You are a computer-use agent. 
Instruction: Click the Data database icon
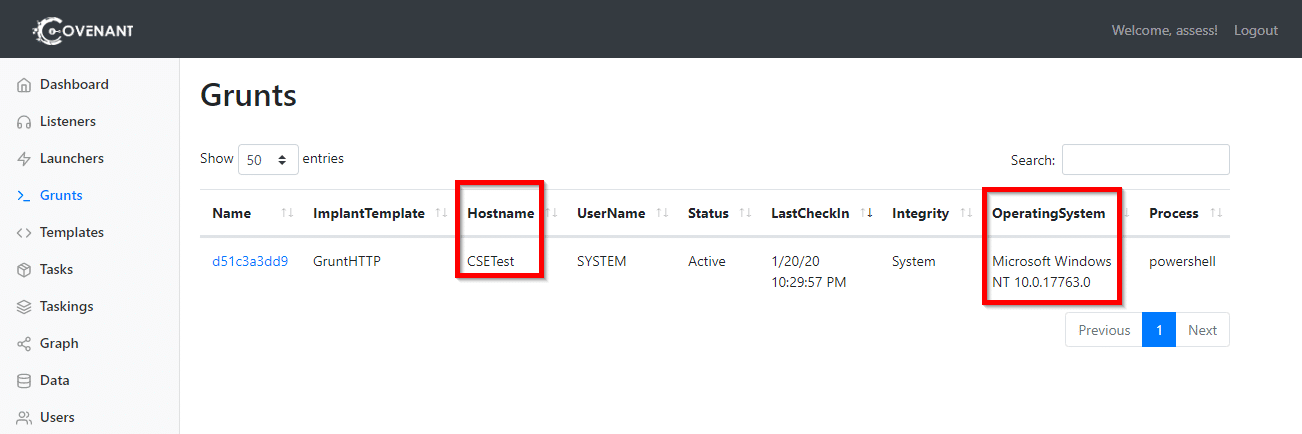pyautogui.click(x=25, y=381)
